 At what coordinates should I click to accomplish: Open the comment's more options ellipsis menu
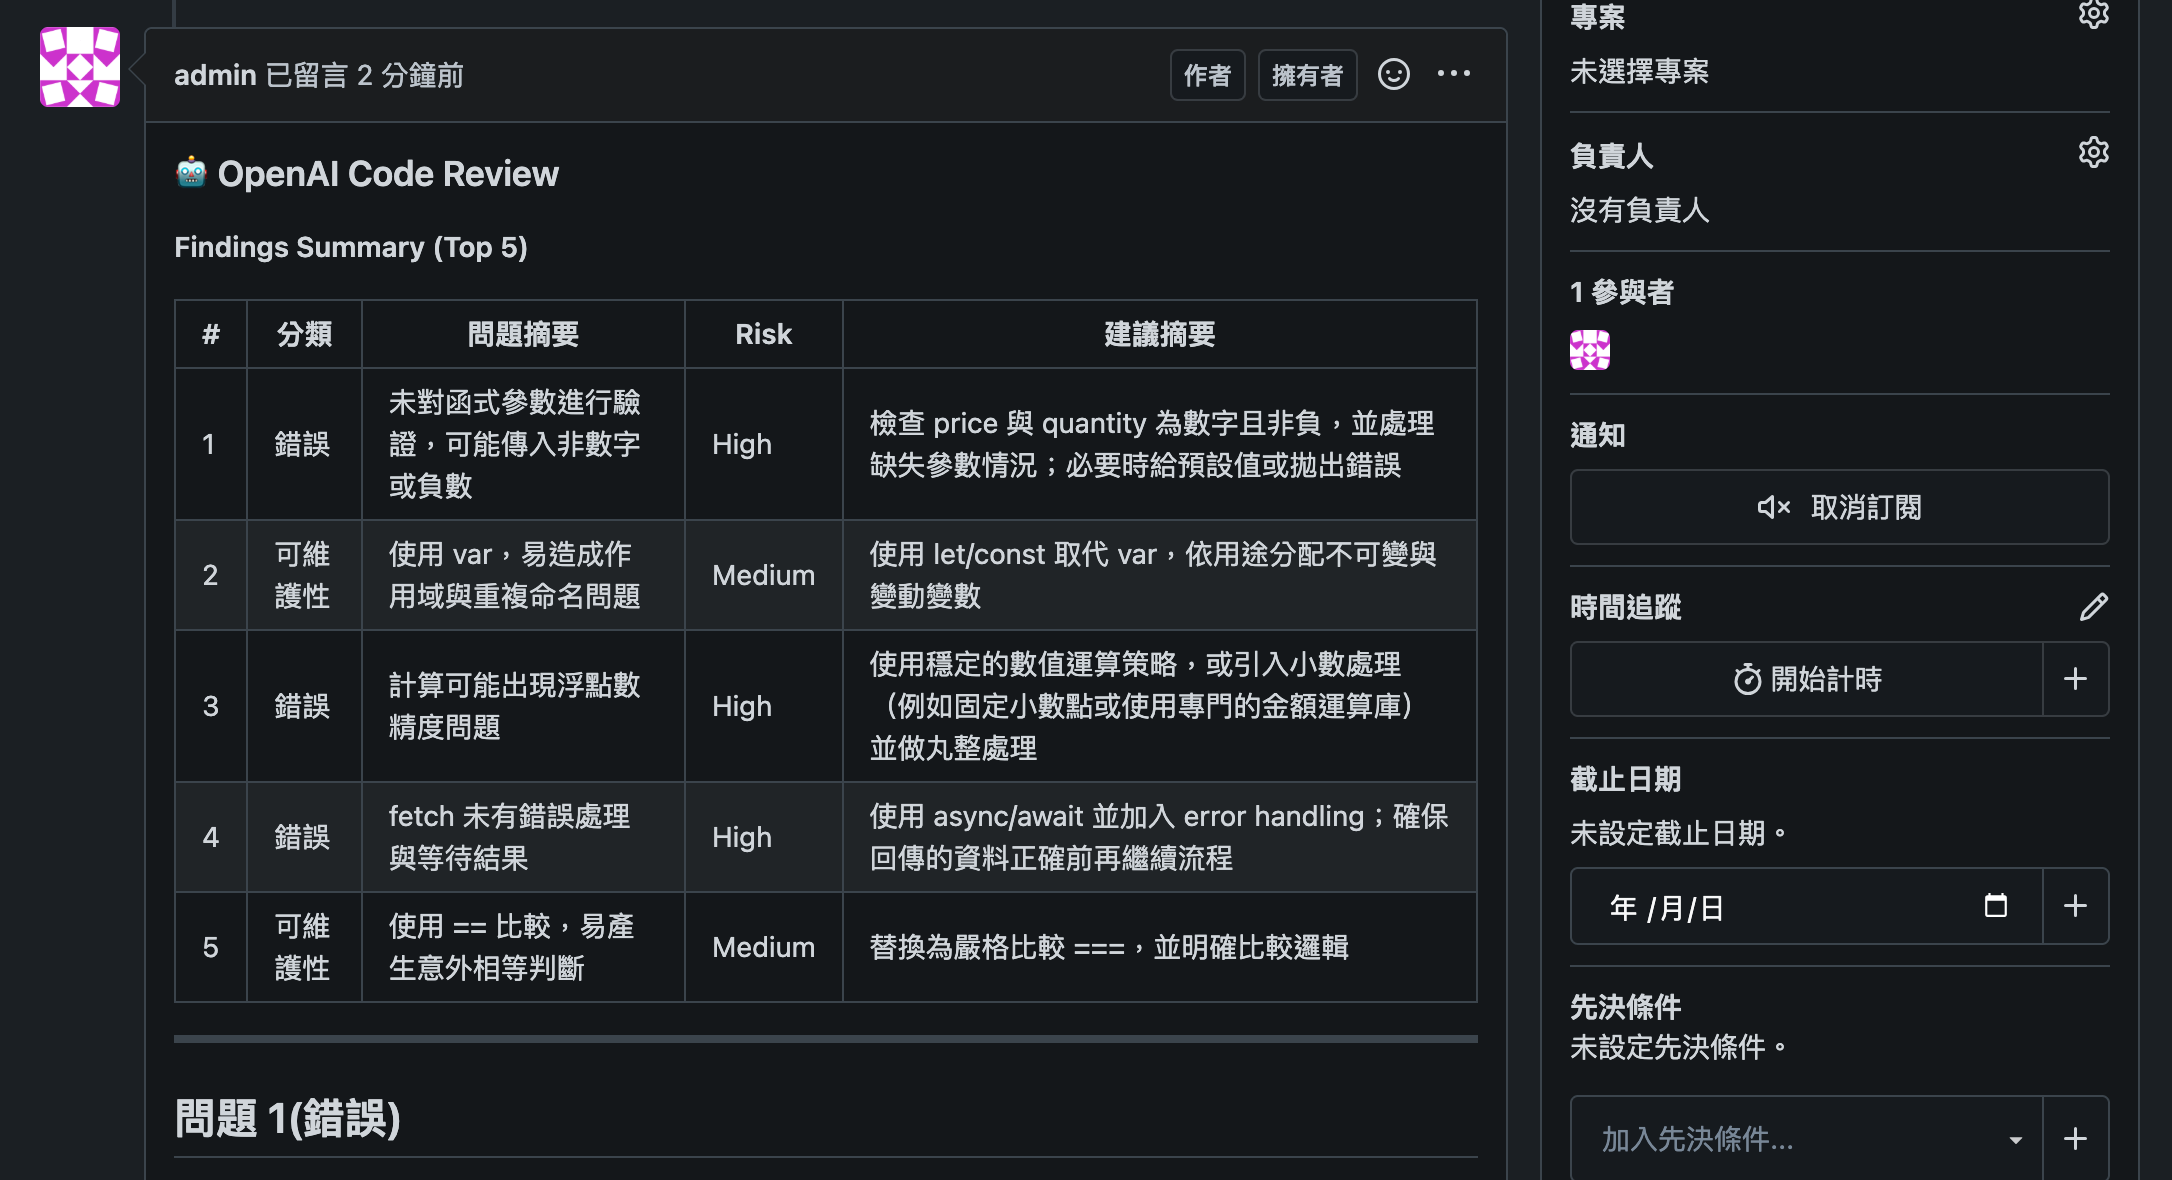pos(1454,74)
